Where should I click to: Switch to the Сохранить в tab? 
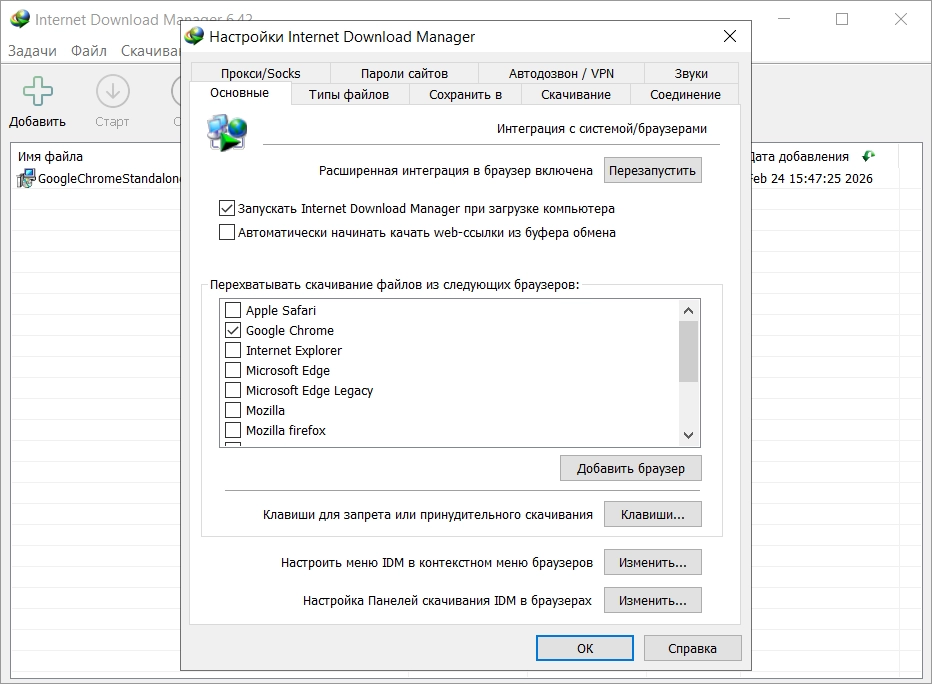coord(465,94)
